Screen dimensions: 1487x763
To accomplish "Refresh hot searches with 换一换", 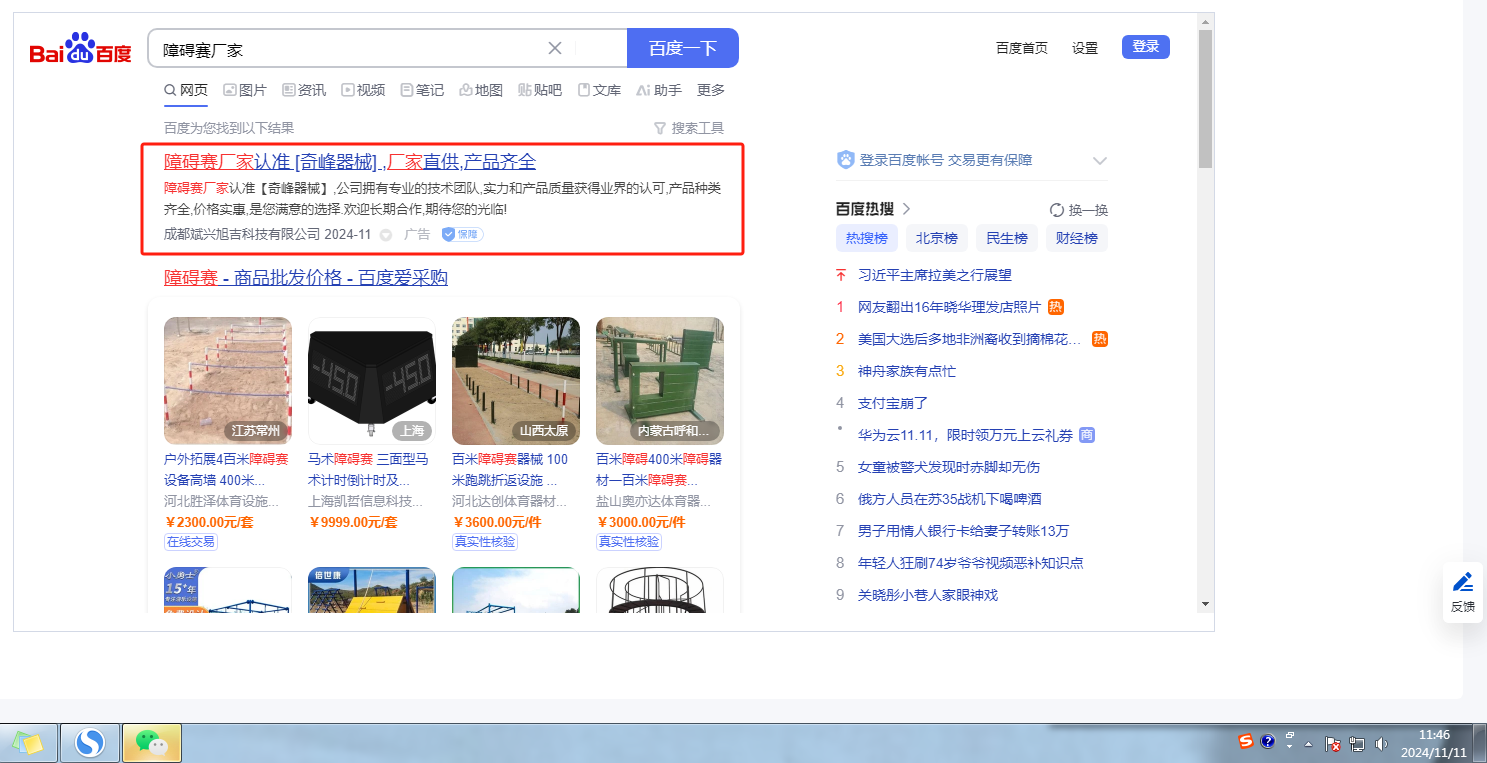I will (1079, 210).
